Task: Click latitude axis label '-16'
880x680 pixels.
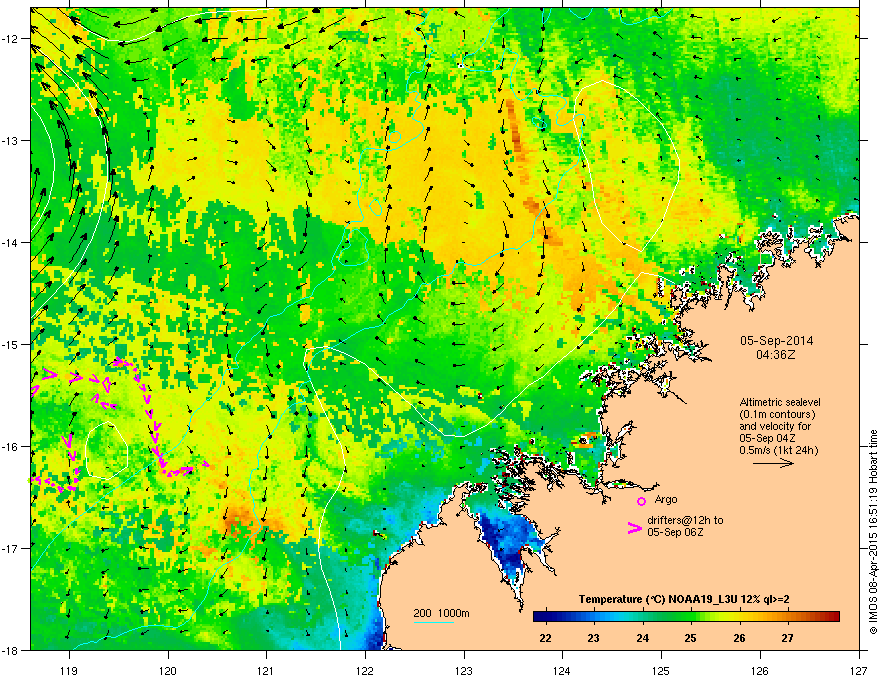Action: click(12, 447)
